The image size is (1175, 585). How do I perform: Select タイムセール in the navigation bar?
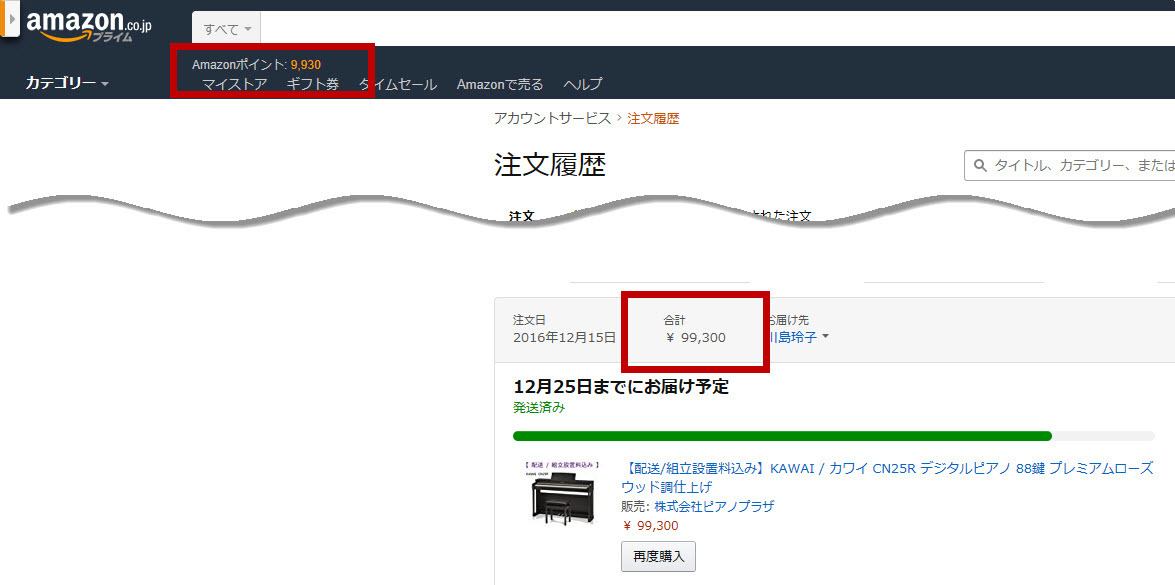[398, 84]
